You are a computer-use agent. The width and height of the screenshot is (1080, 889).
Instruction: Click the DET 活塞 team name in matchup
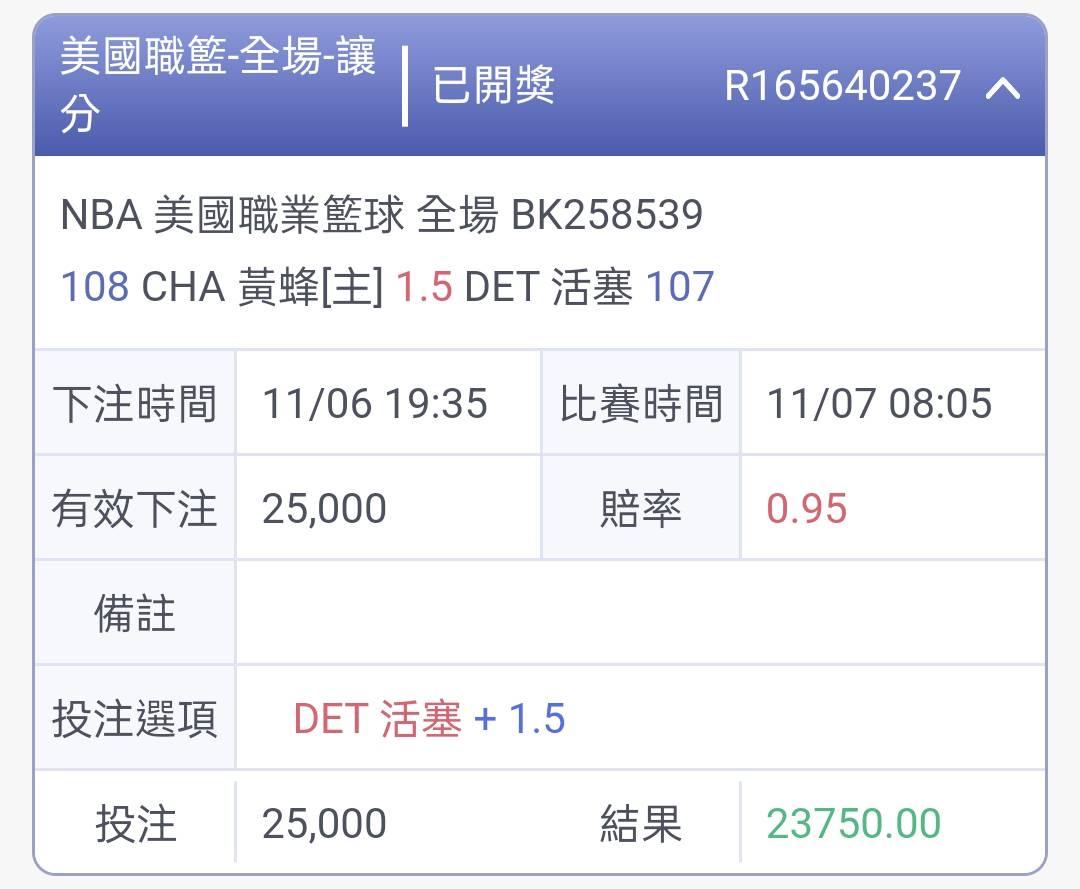548,286
